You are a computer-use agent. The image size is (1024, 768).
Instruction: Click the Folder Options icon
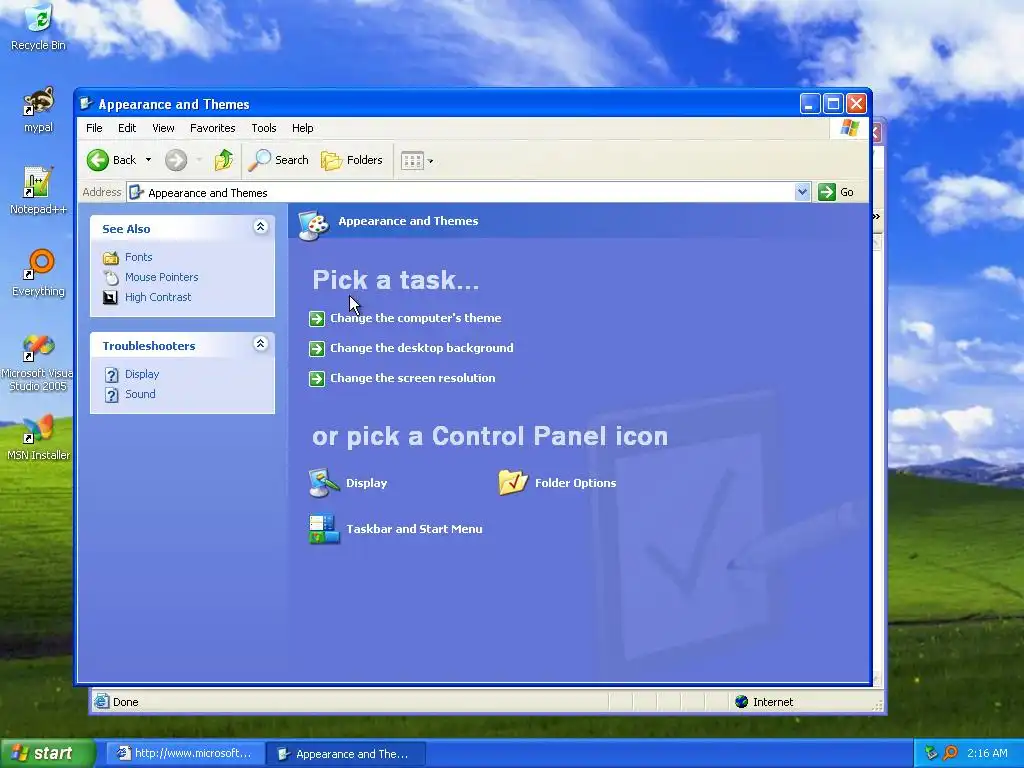click(513, 483)
